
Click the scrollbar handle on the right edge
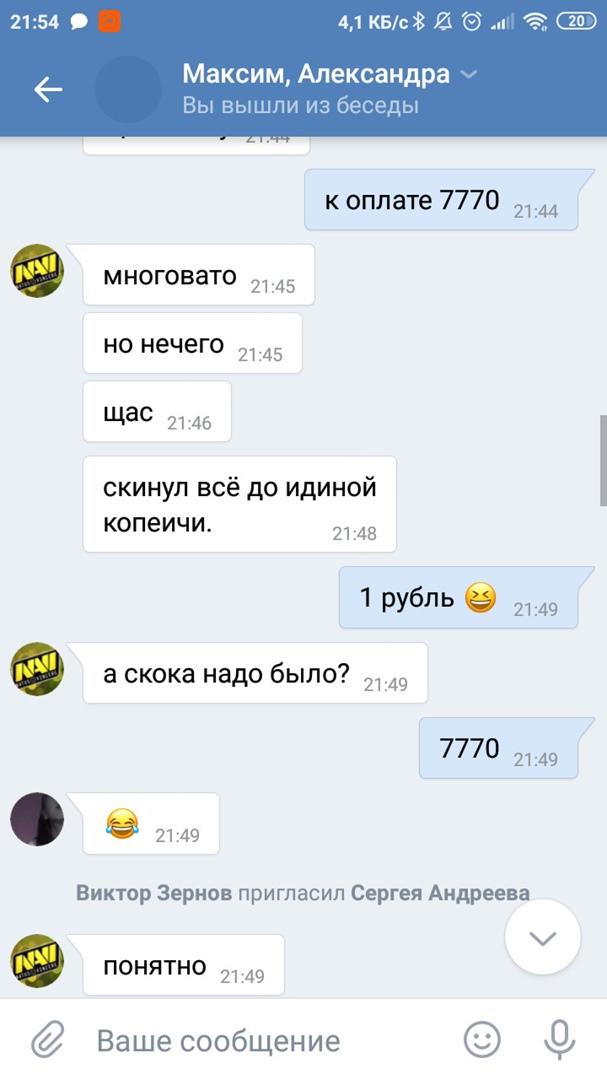[x=603, y=461]
